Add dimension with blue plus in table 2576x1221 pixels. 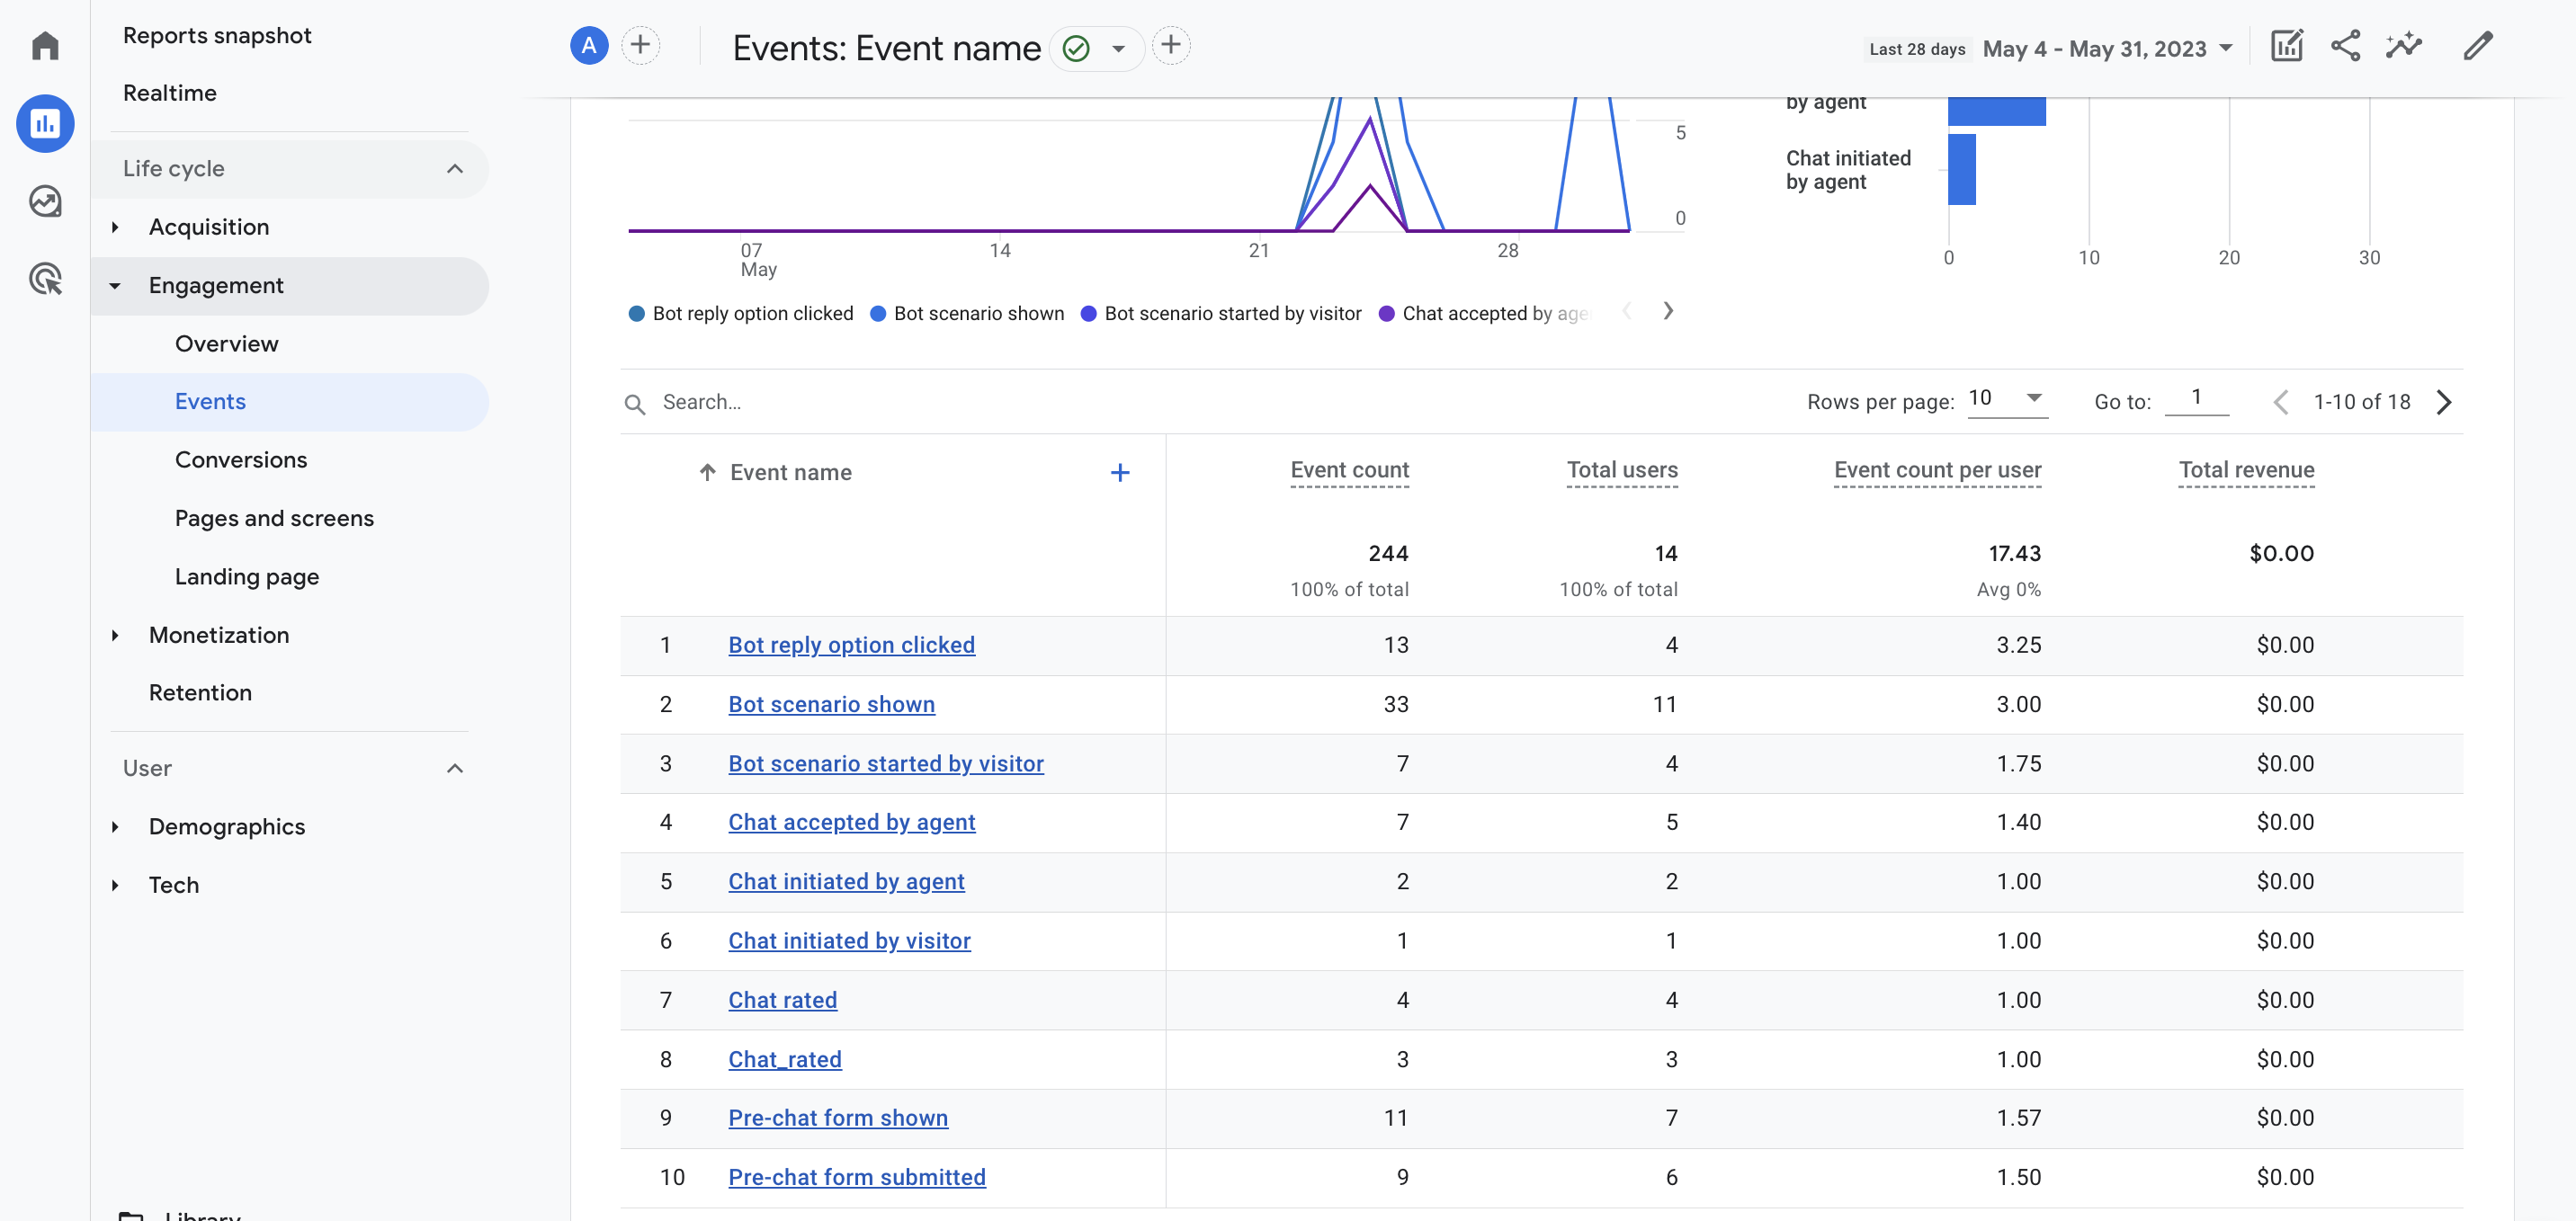pyautogui.click(x=1120, y=472)
